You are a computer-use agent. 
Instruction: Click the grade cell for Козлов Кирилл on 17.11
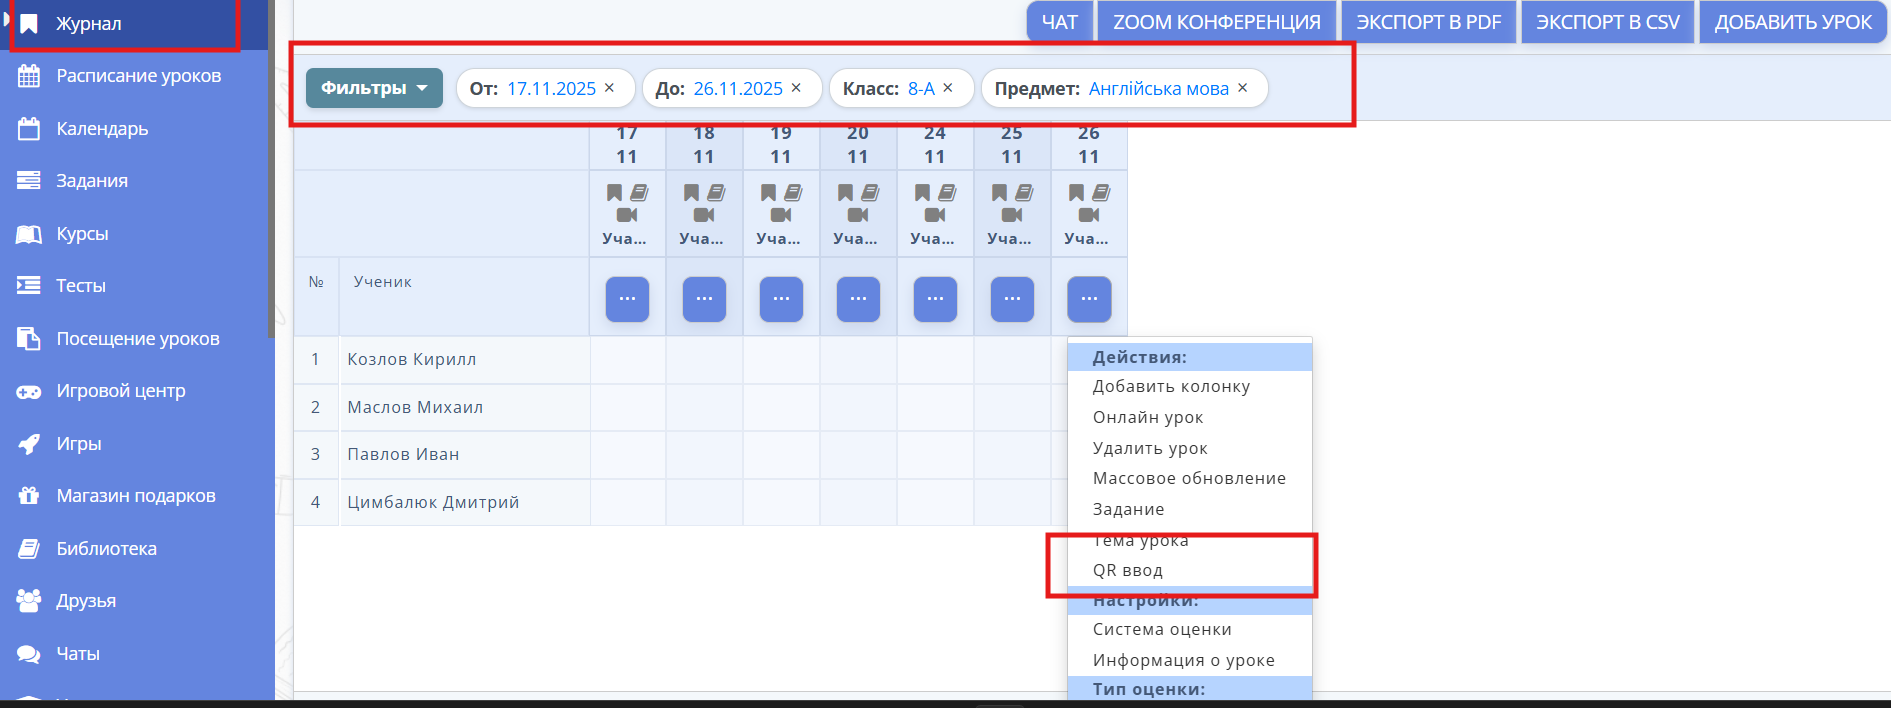click(x=627, y=360)
